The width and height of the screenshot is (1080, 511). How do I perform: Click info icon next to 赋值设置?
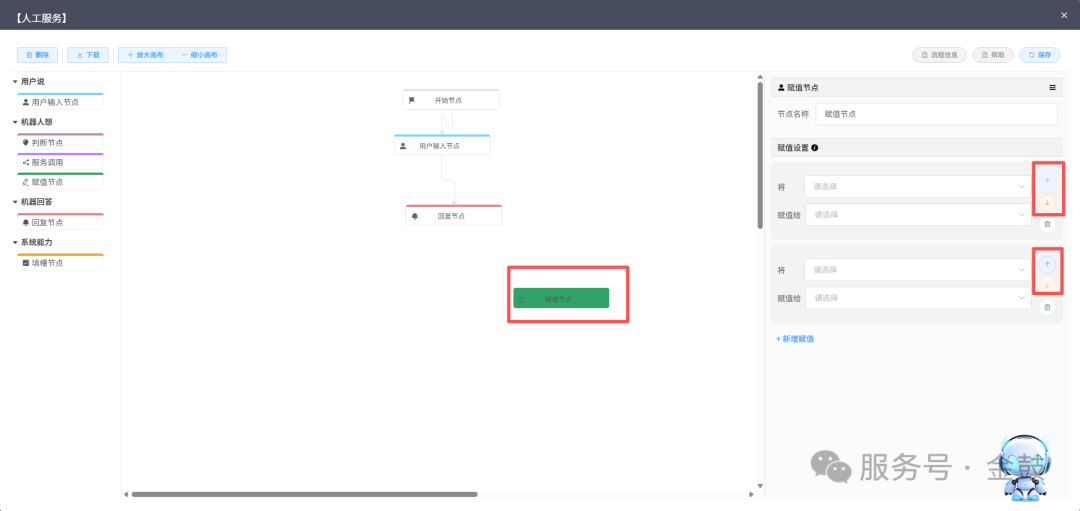coord(815,147)
